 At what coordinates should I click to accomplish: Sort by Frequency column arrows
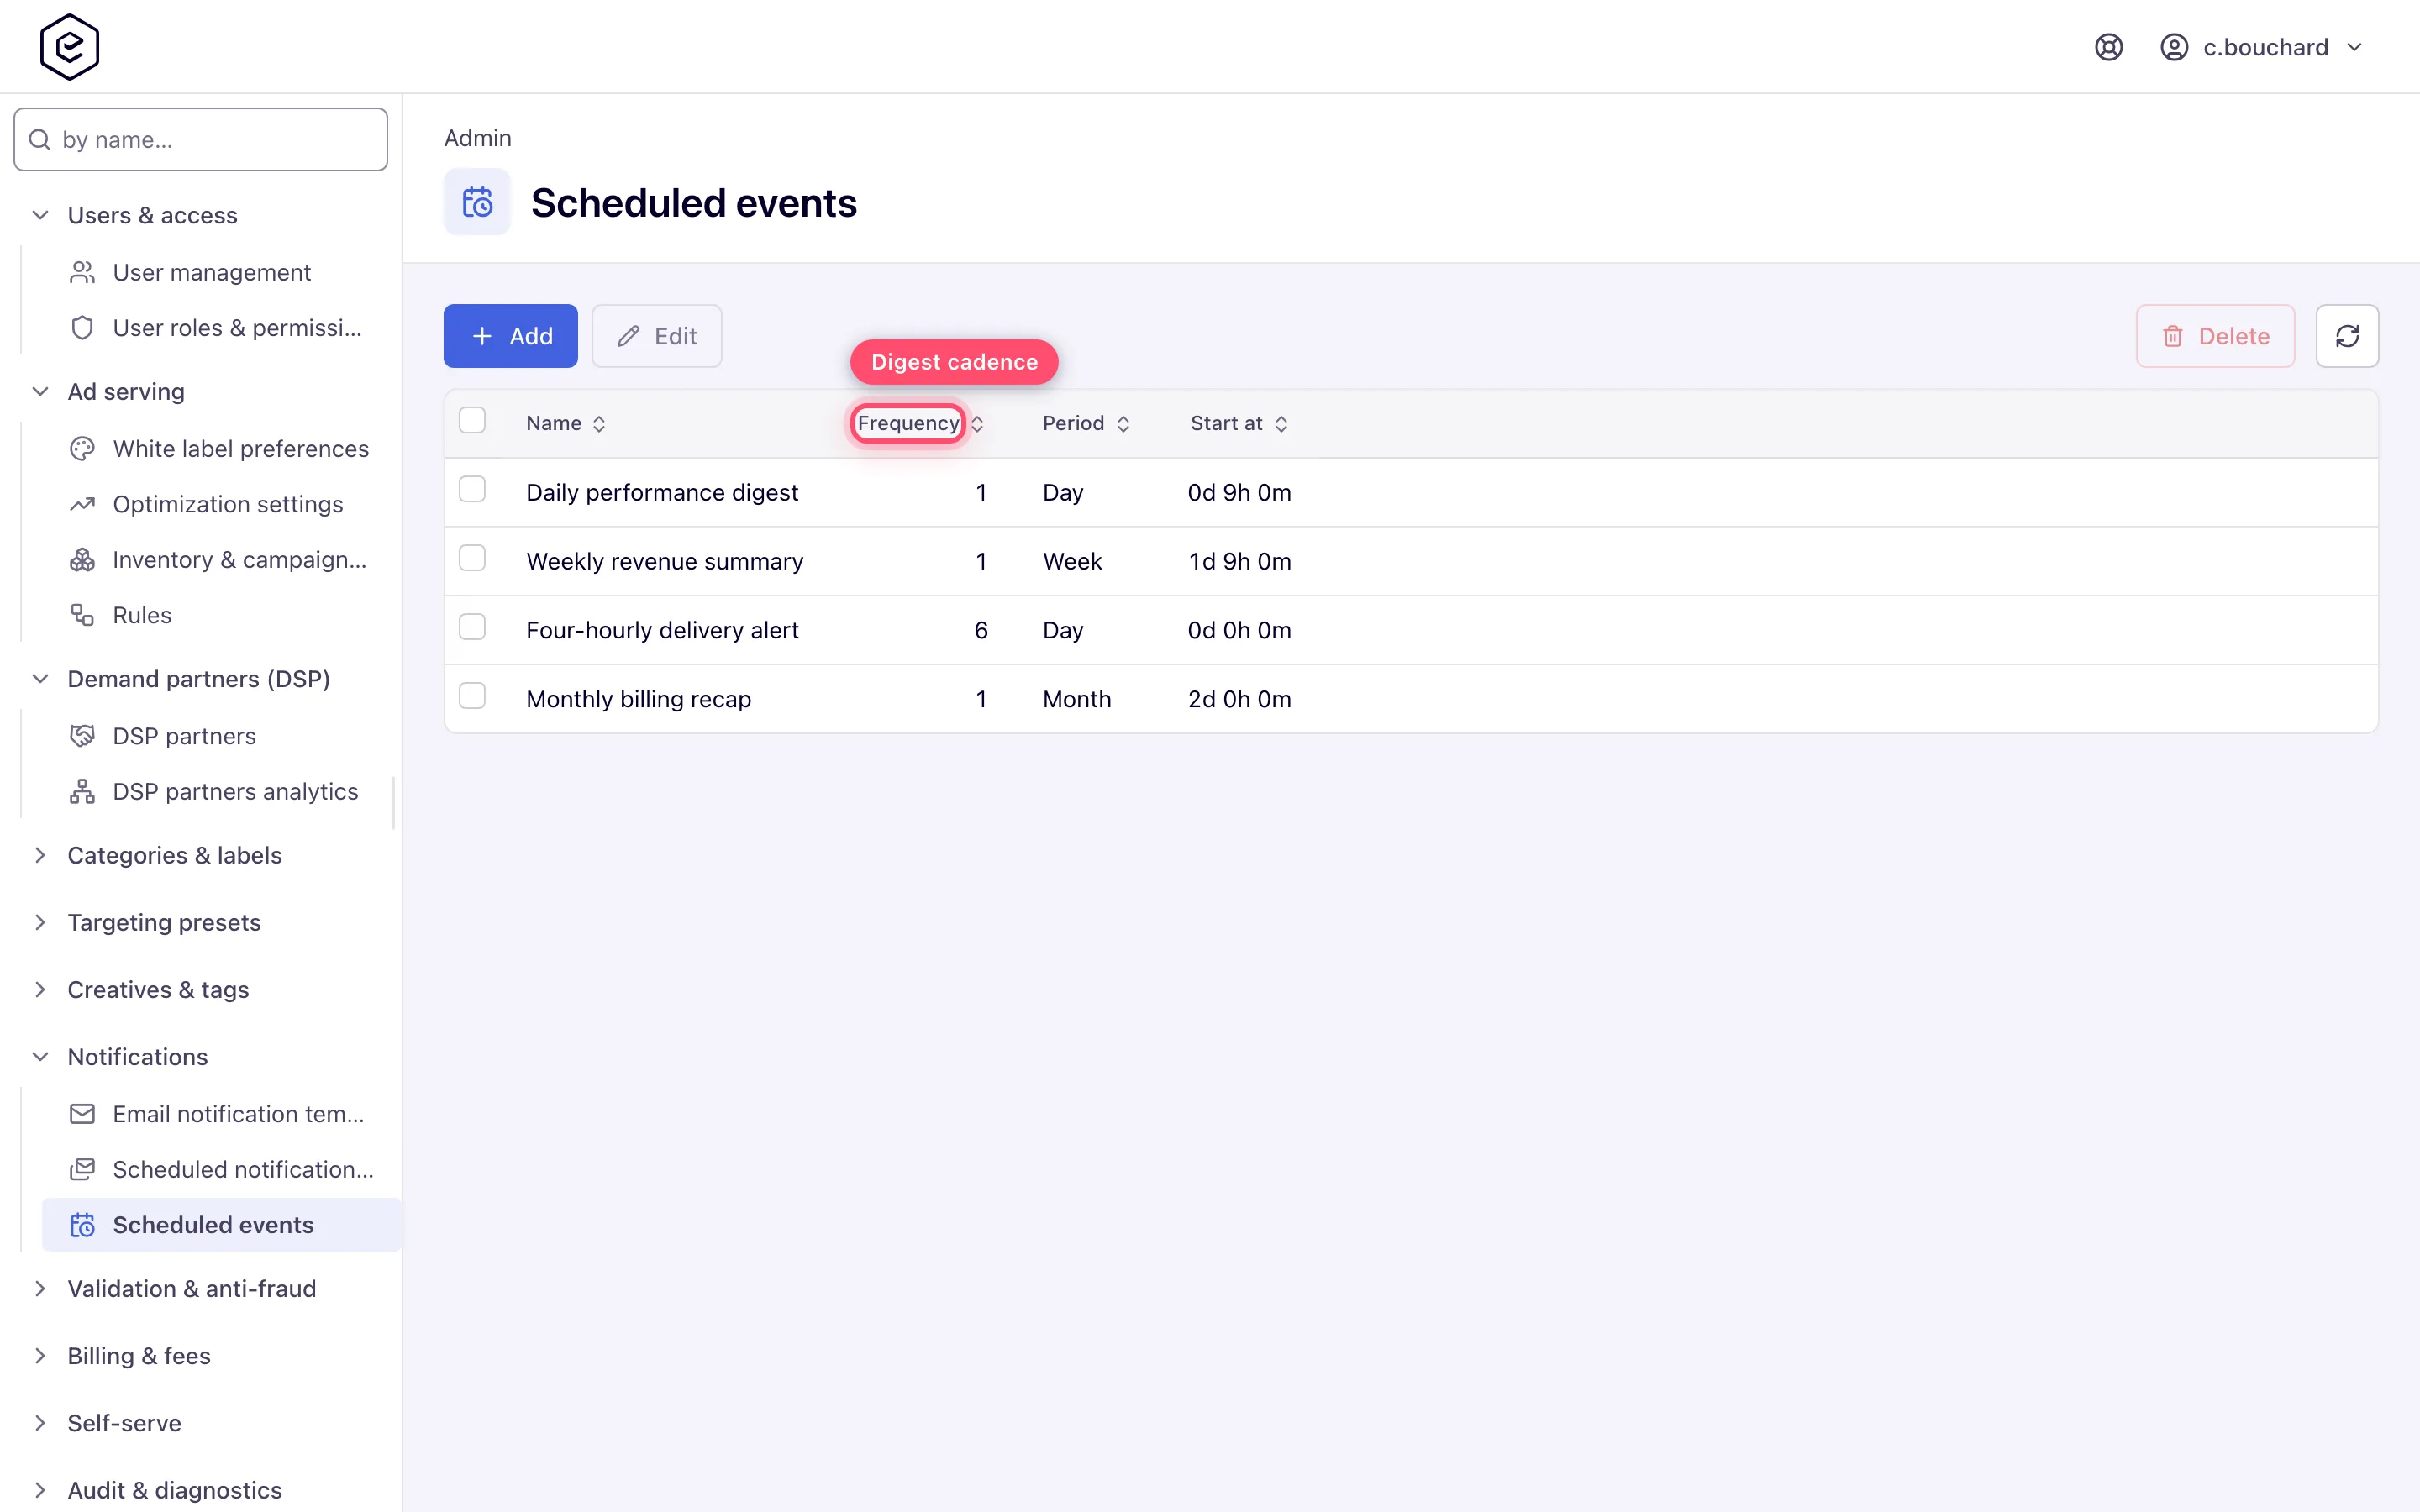coord(977,424)
